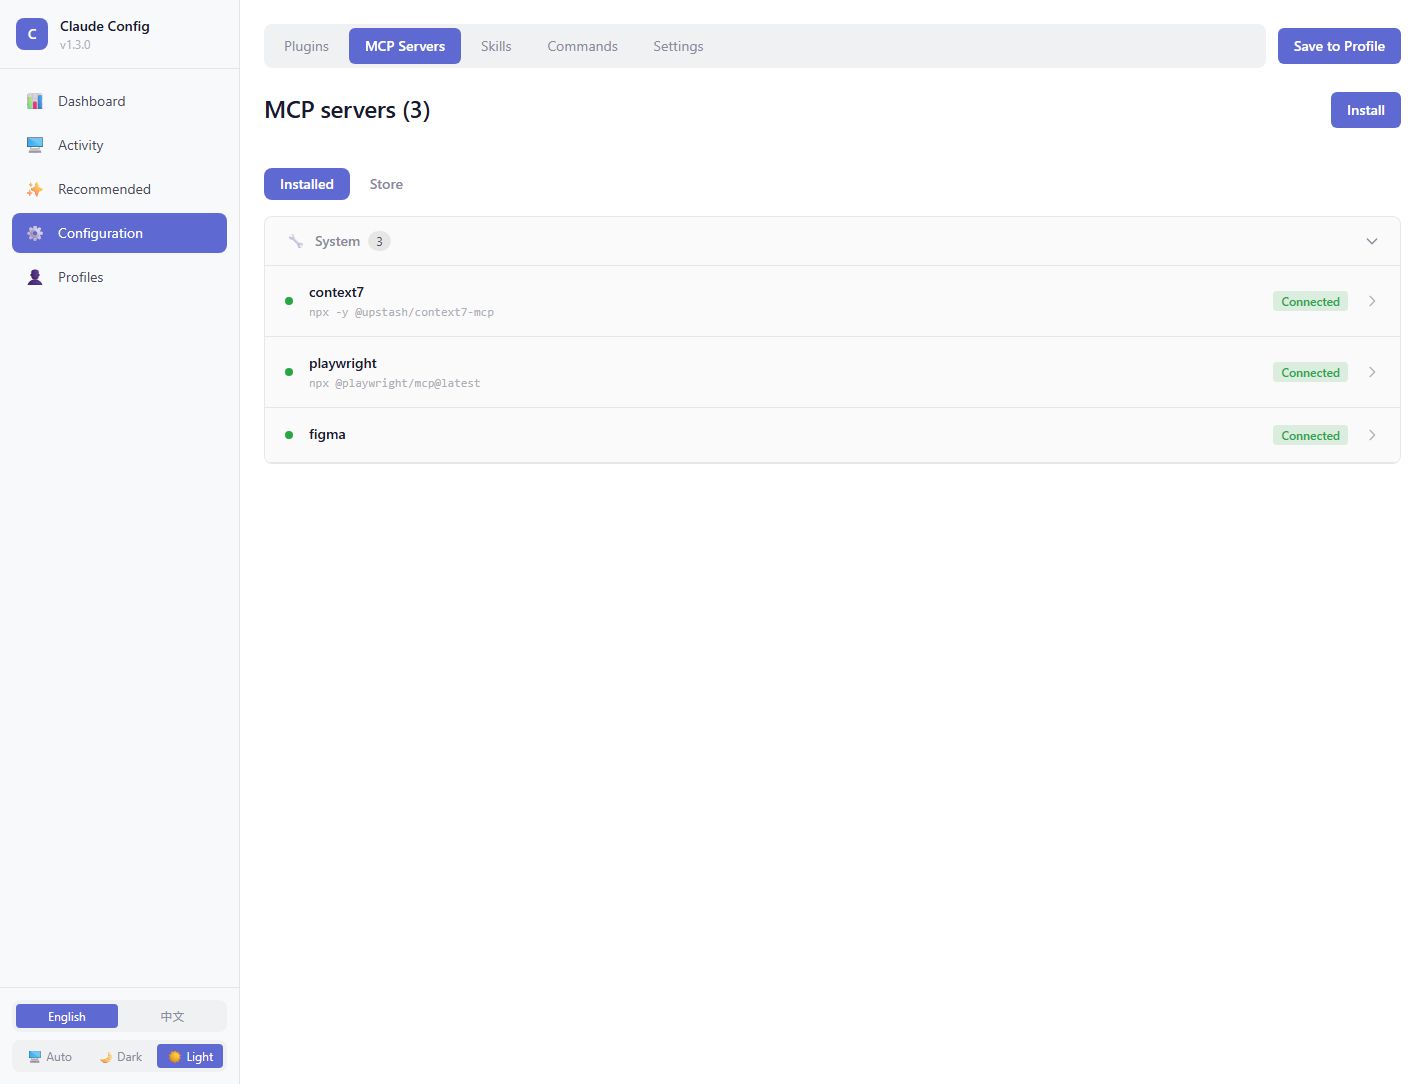Open Profiles in sidebar
The width and height of the screenshot is (1425, 1084).
[x=119, y=277]
